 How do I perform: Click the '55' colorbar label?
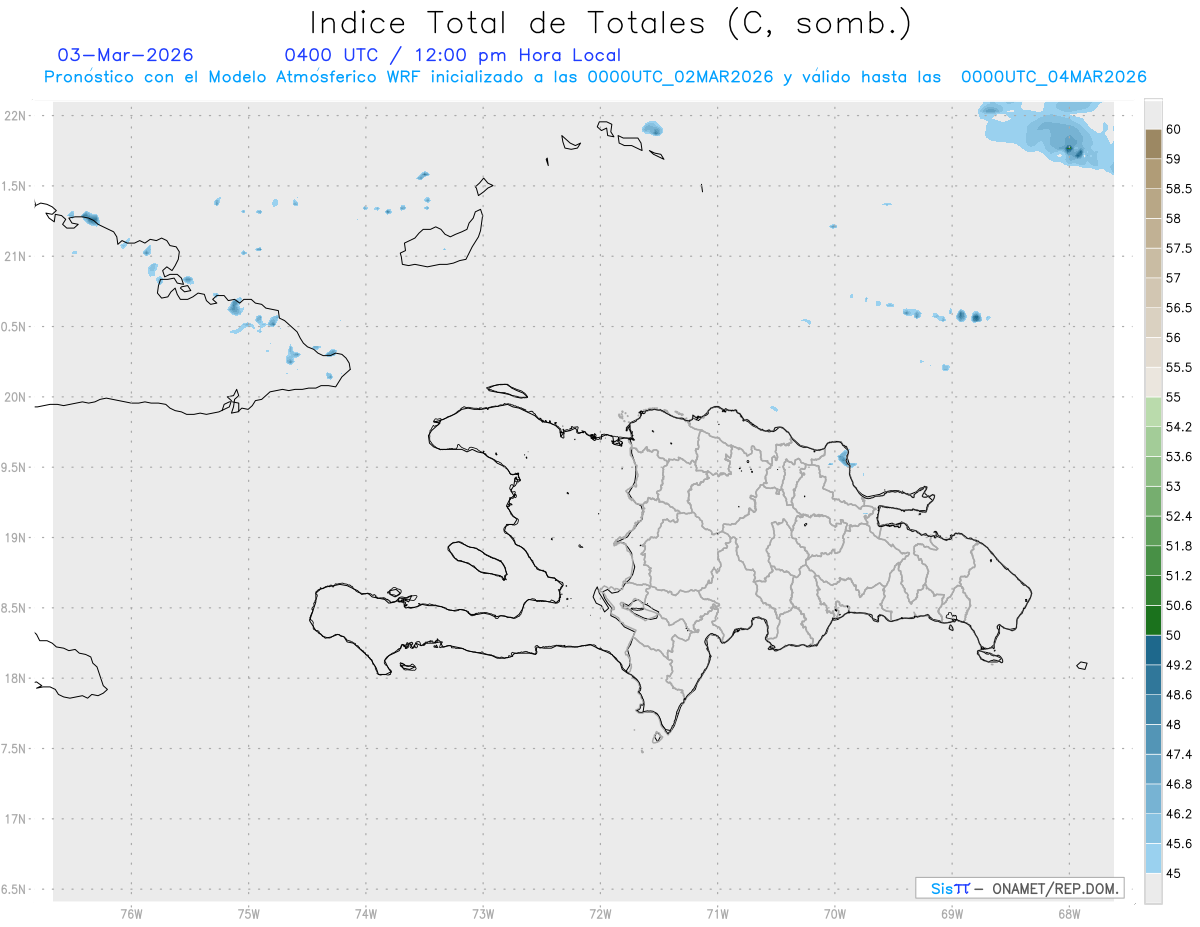tap(1173, 397)
